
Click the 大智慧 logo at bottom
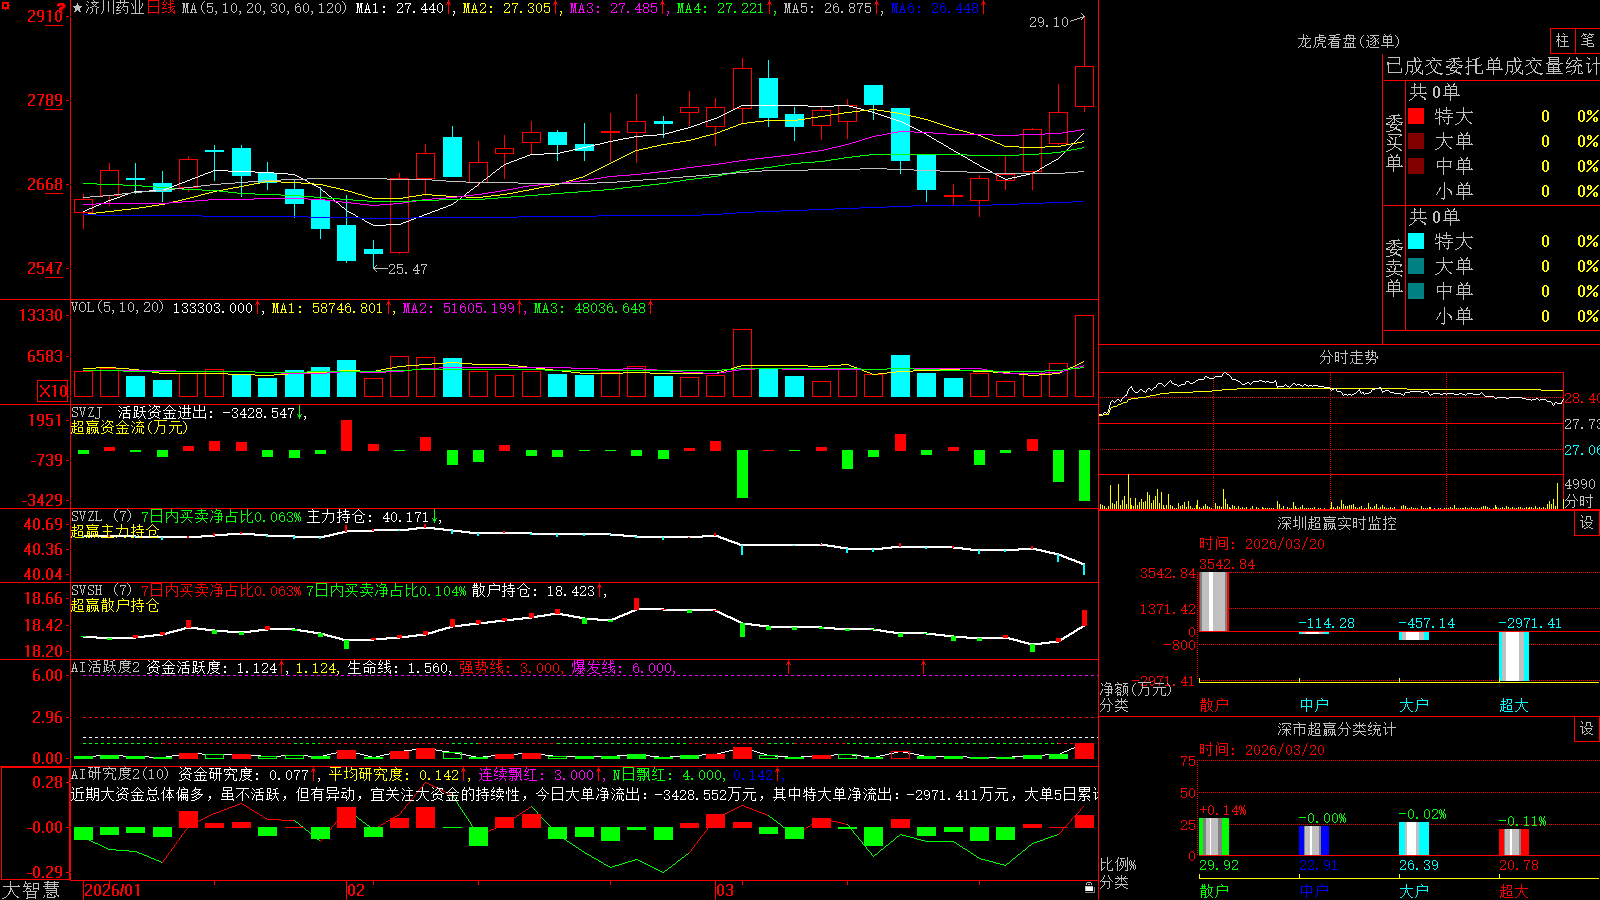click(31, 889)
